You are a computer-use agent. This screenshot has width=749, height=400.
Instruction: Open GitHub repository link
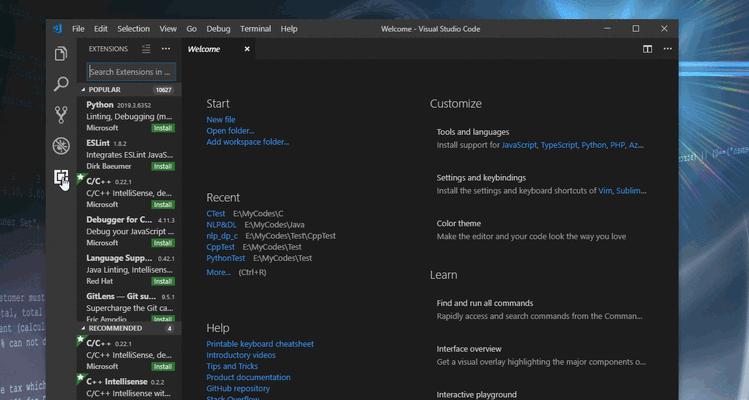238,389
